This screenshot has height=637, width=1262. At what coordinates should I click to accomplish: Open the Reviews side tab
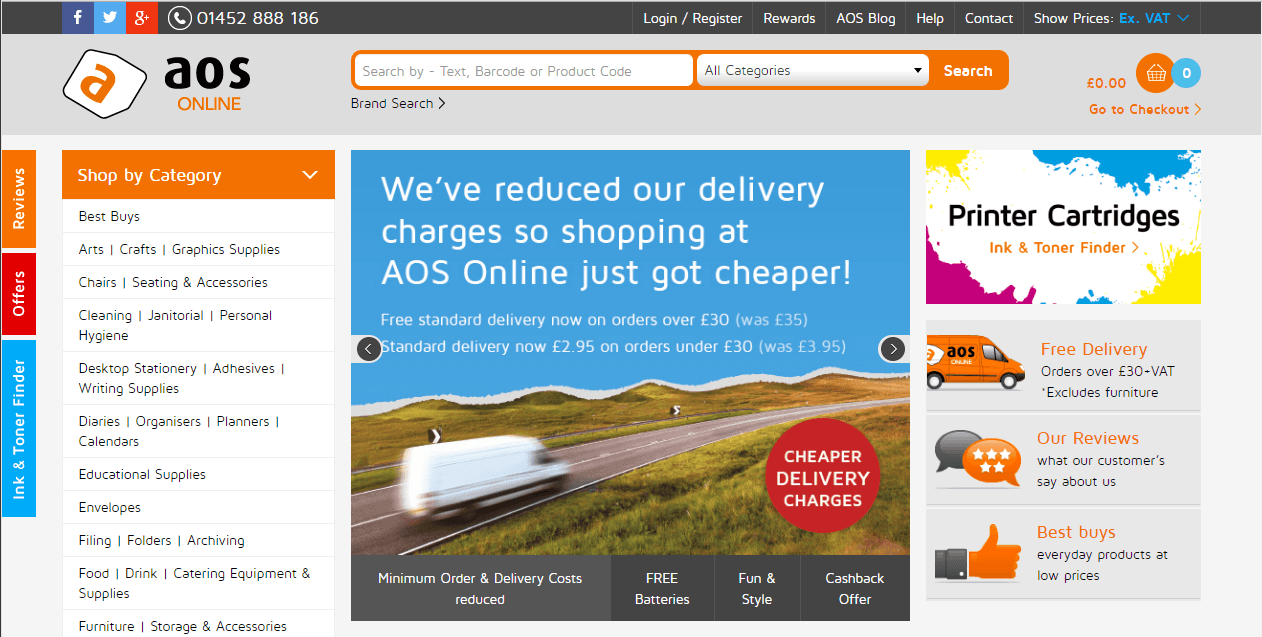click(19, 199)
